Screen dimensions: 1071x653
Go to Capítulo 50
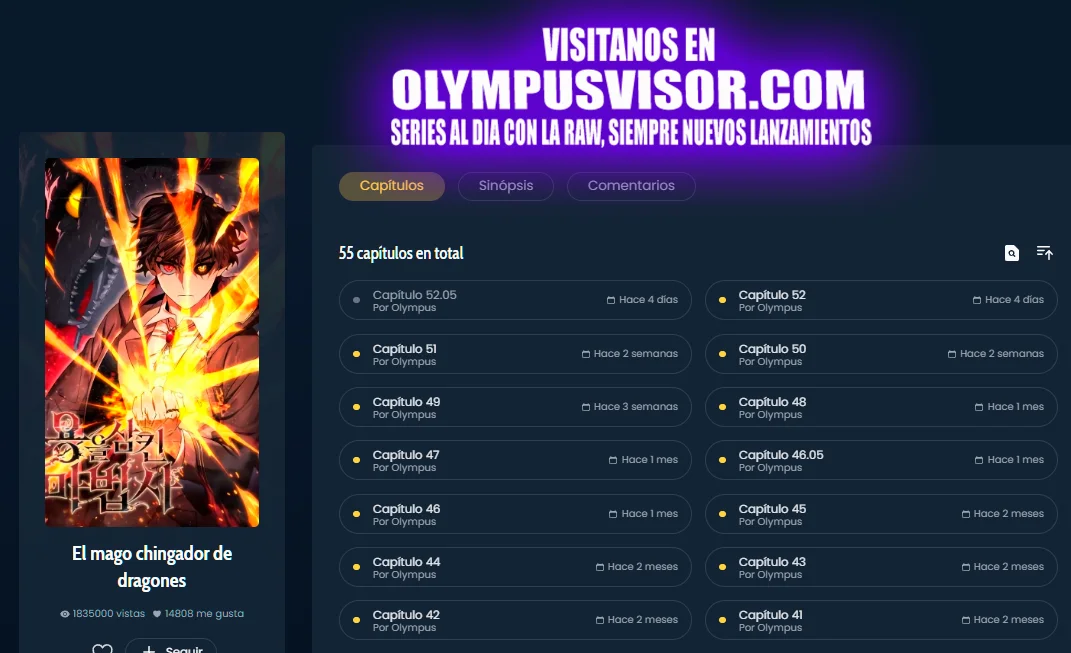point(881,354)
